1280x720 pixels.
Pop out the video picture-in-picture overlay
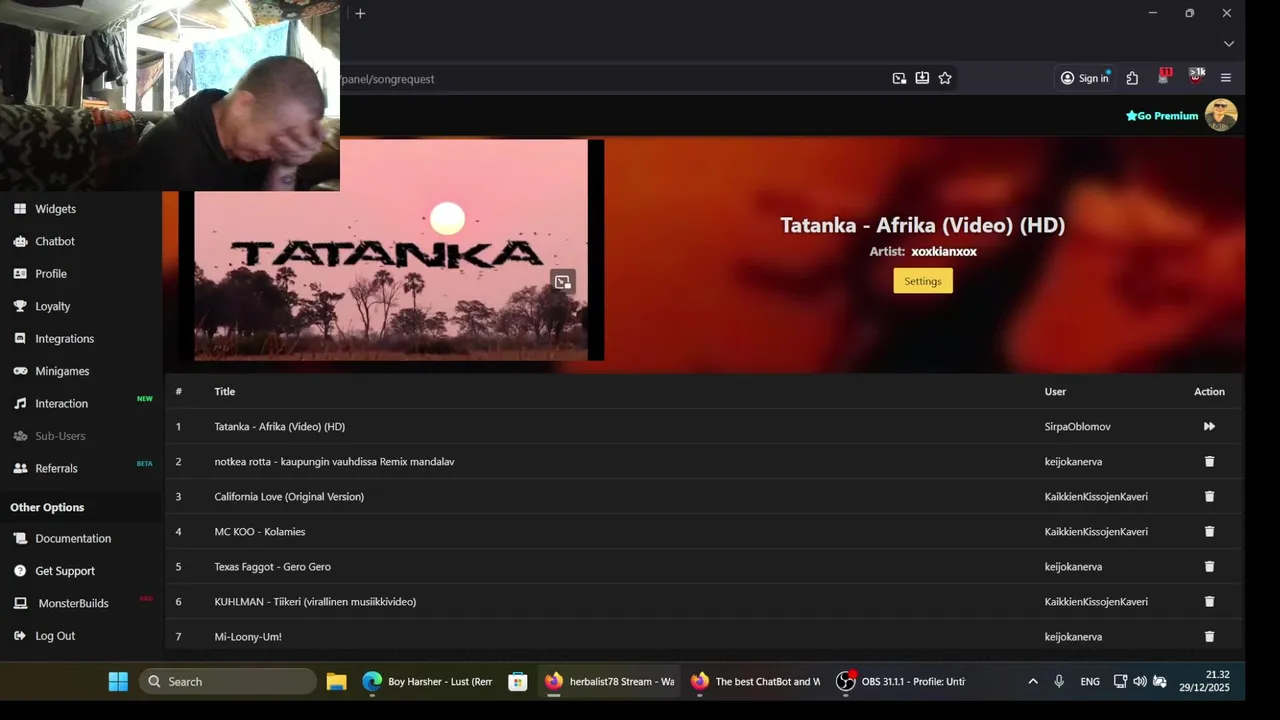tap(563, 282)
